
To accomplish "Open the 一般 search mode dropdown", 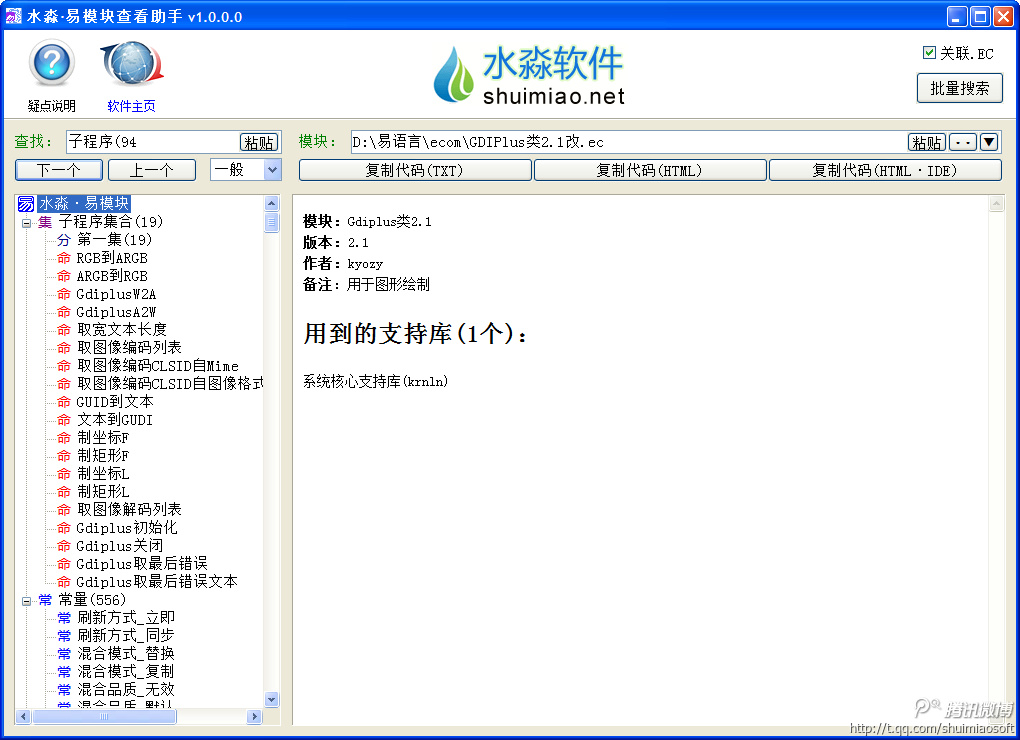I will point(273,170).
